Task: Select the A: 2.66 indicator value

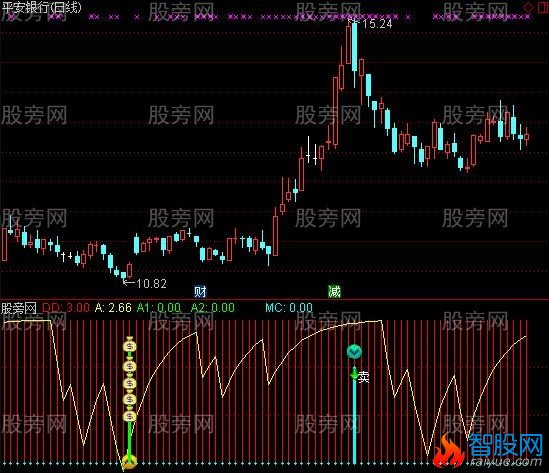Action: (x=113, y=308)
